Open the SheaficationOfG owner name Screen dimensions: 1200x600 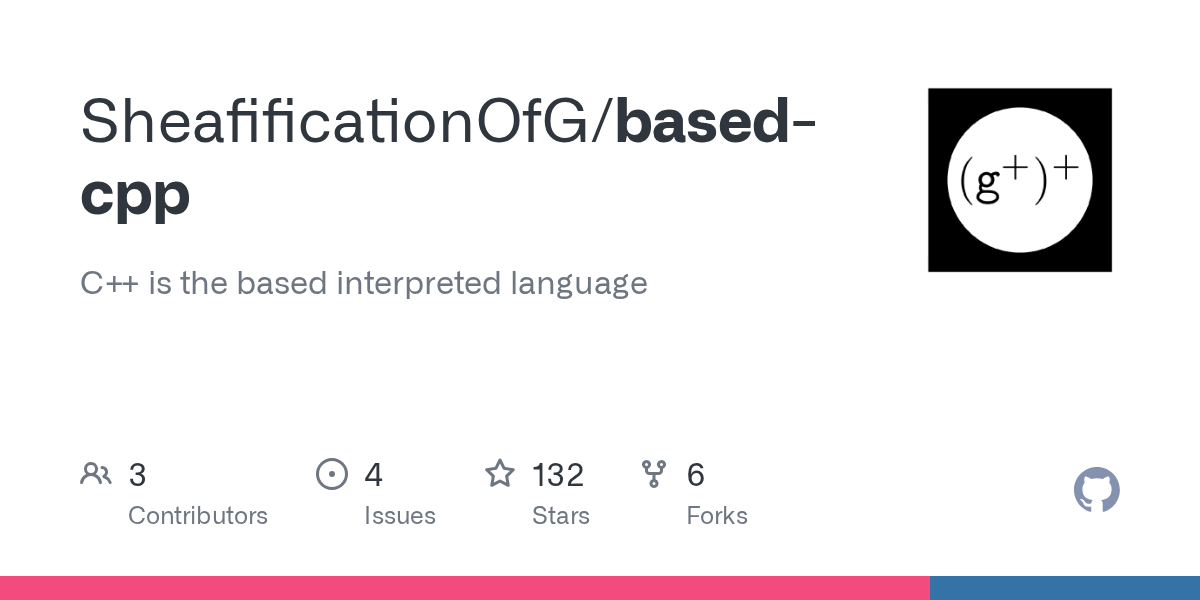tap(340, 120)
